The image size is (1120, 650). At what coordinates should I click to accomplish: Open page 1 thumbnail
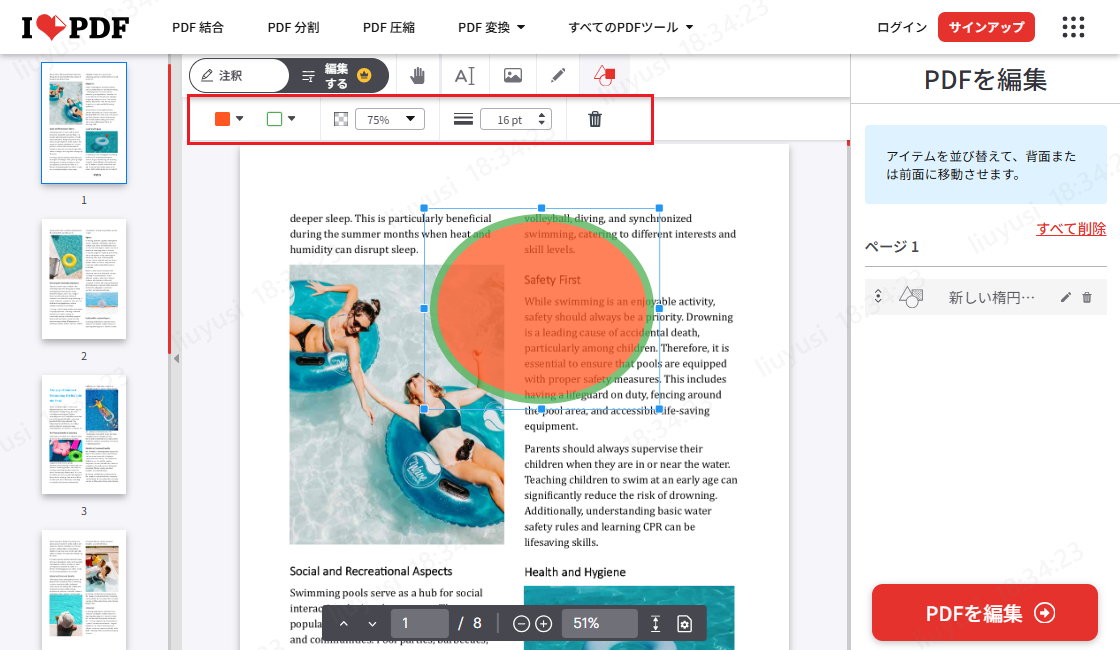[84, 123]
